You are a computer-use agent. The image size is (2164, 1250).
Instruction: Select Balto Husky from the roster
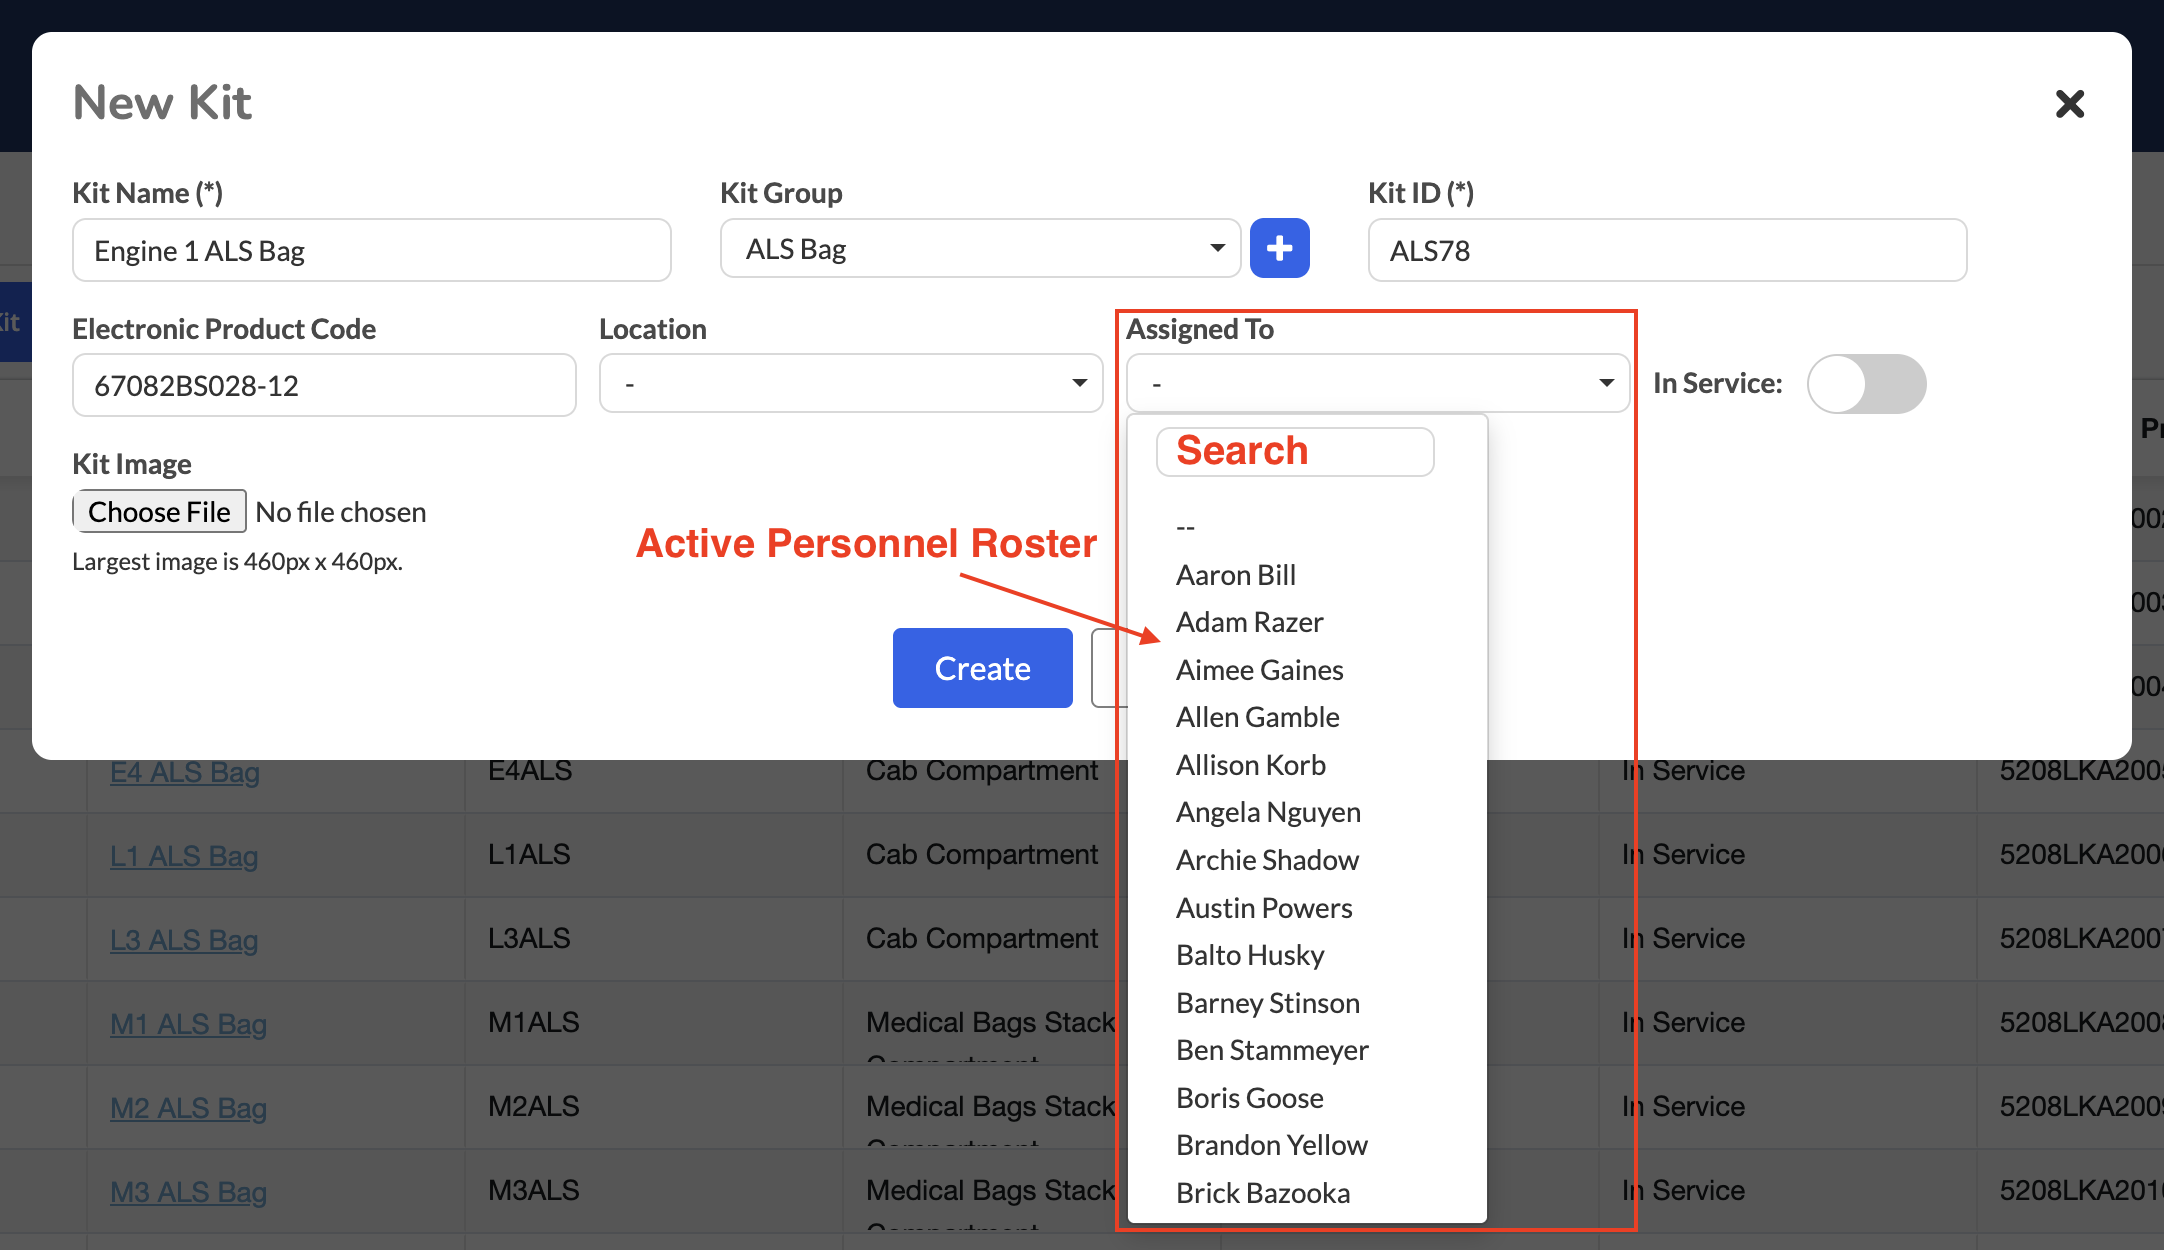pyautogui.click(x=1306, y=955)
